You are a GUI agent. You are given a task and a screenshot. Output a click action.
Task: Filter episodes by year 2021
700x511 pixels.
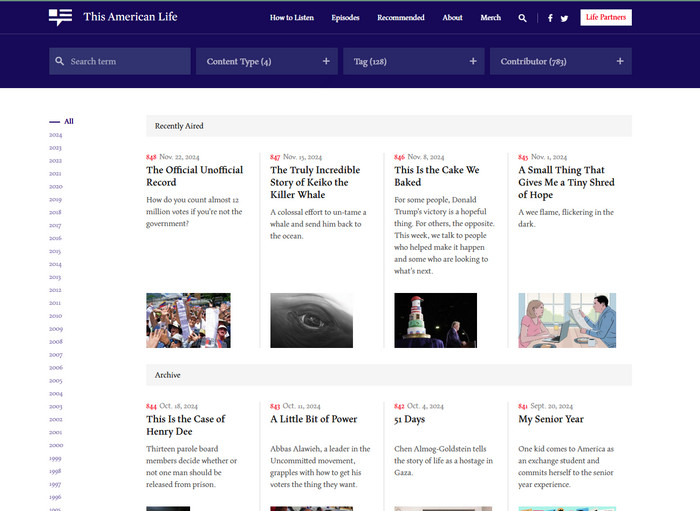(x=55, y=174)
